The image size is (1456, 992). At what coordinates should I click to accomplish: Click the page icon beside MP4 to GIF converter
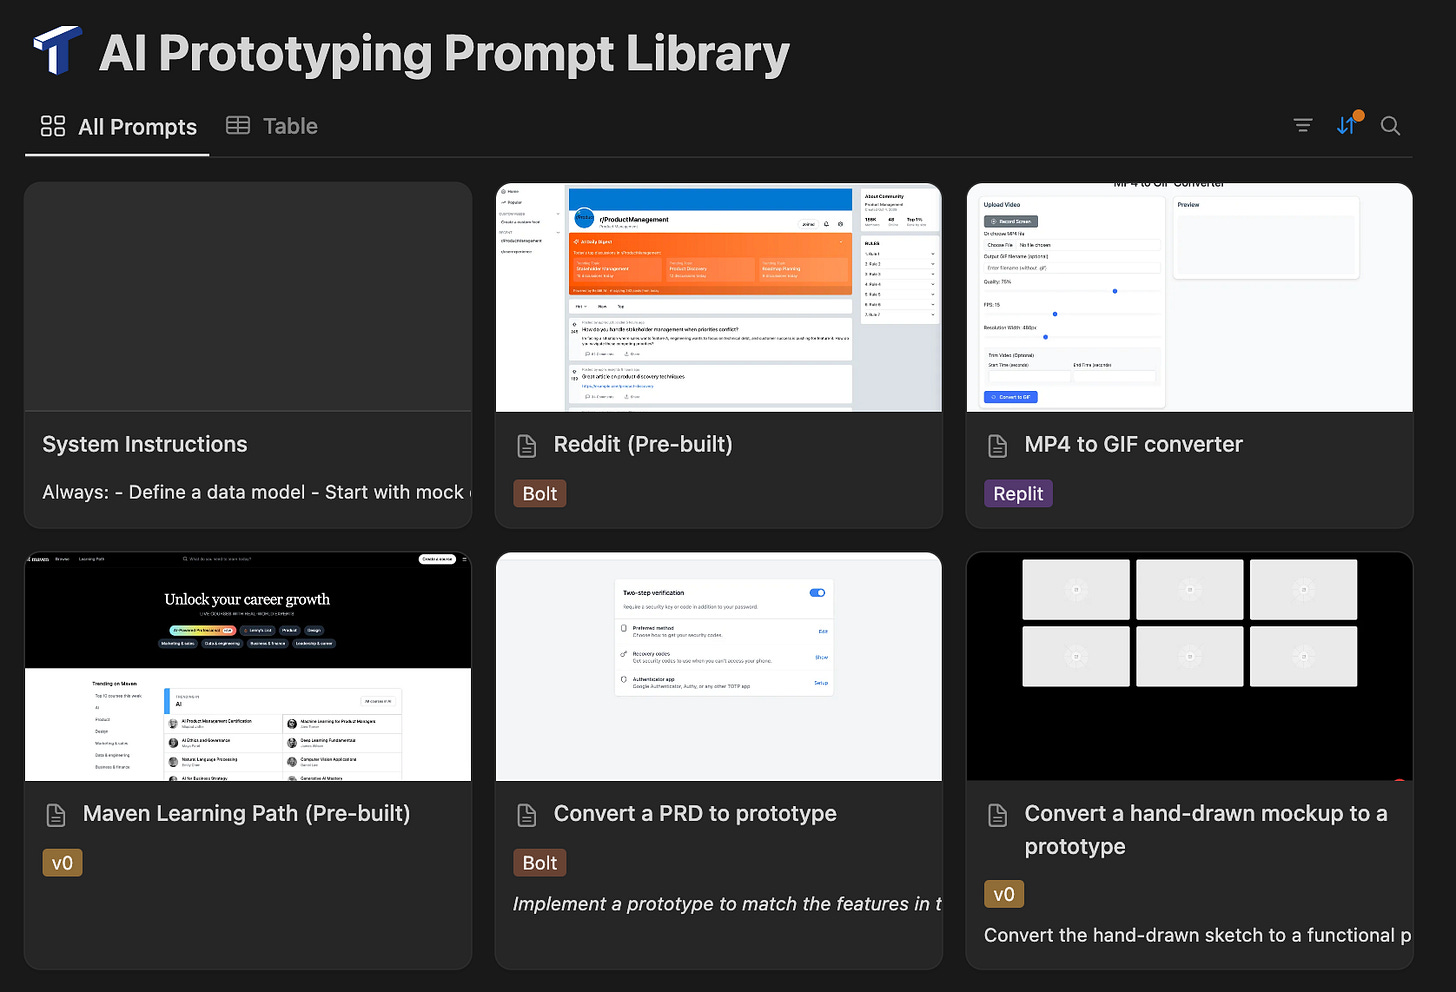(998, 446)
